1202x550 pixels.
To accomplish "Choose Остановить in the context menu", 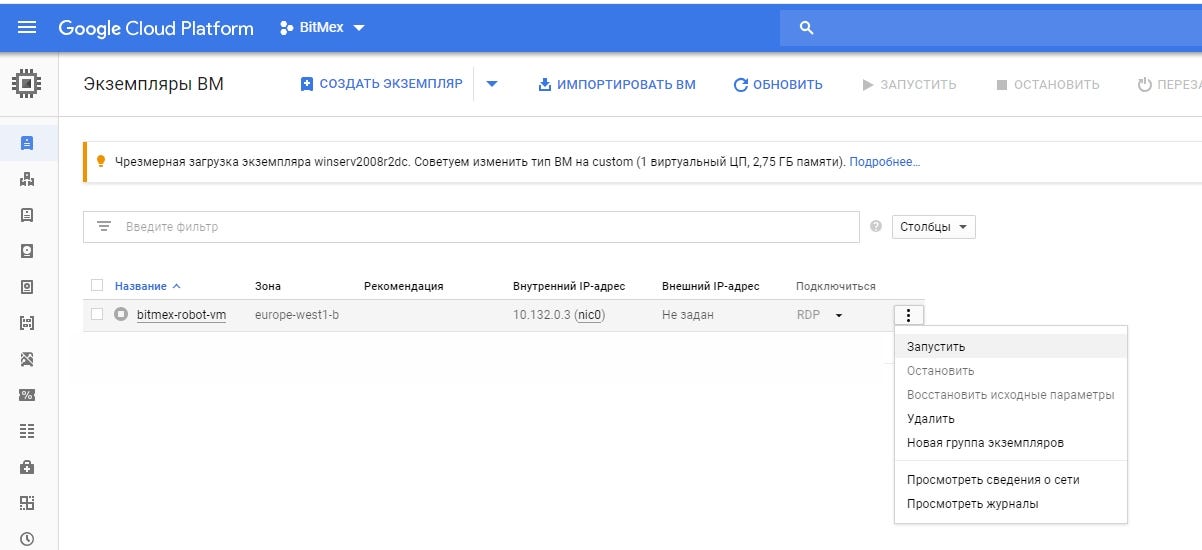I will click(x=1011, y=371).
